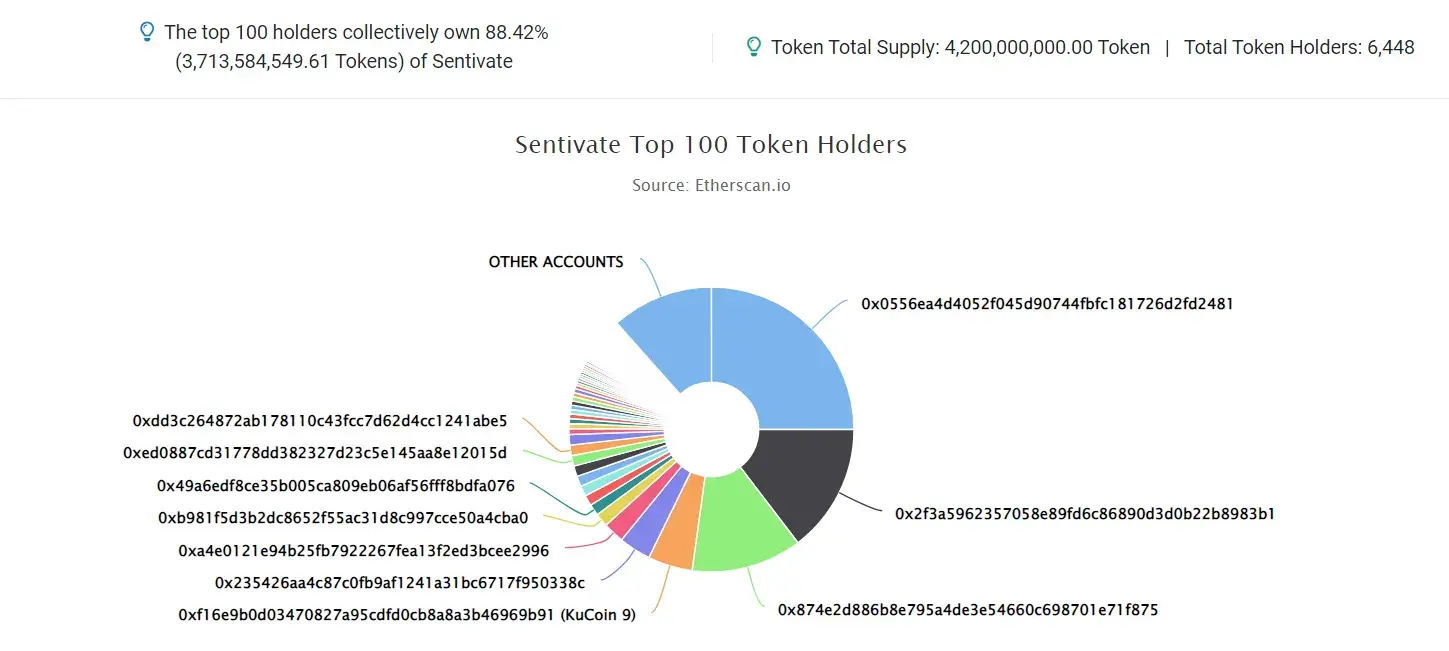The image size is (1449, 651).
Task: Click address label 0x0556ea4d4052f045d90744fbfc181726d2fd2481
Action: tap(1047, 304)
